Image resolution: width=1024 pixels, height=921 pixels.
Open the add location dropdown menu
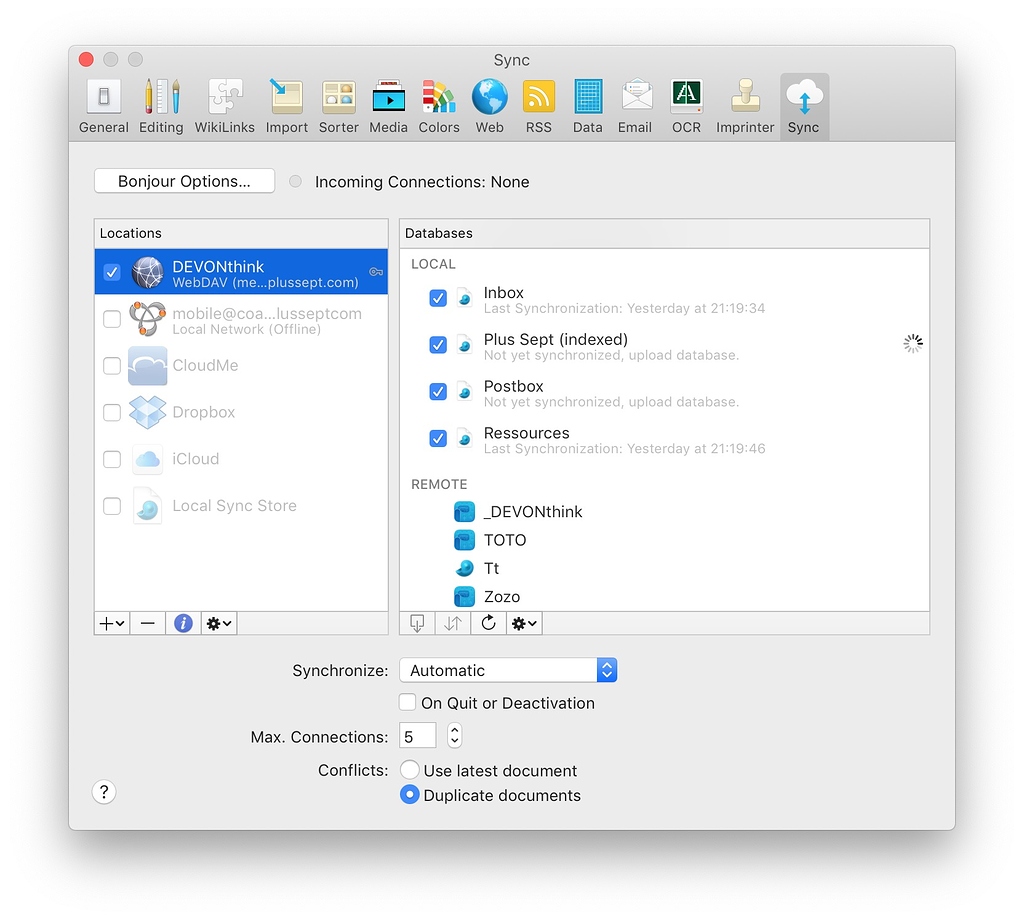(x=111, y=622)
